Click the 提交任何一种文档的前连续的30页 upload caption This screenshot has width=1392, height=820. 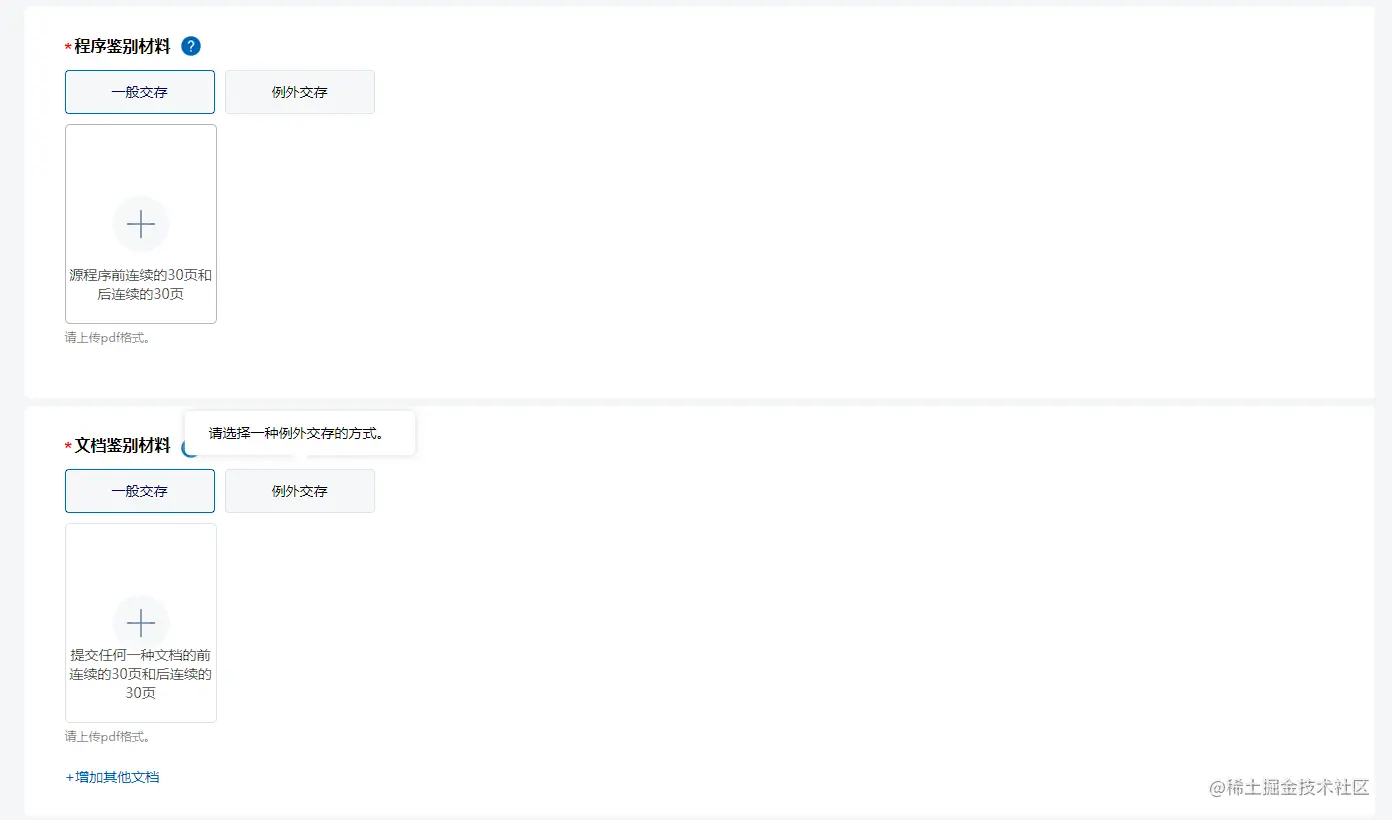[x=141, y=673]
